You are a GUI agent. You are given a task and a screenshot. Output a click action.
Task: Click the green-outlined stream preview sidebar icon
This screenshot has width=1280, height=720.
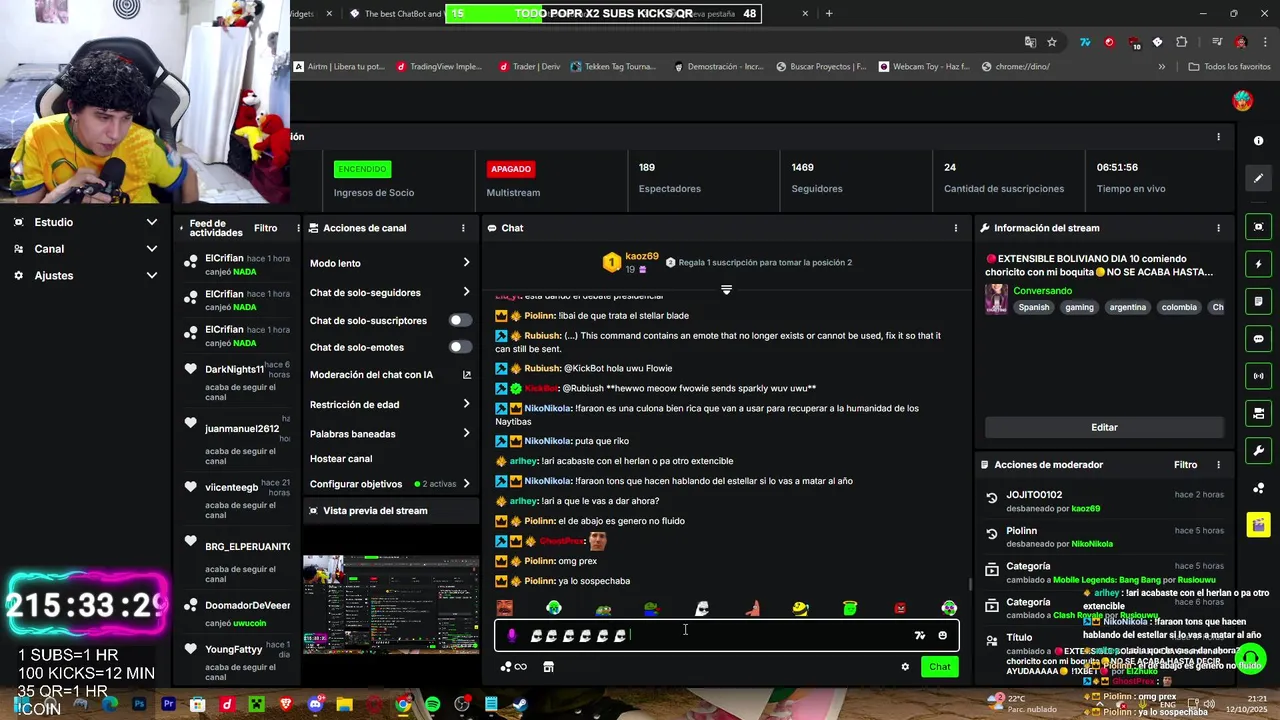[1259, 227]
